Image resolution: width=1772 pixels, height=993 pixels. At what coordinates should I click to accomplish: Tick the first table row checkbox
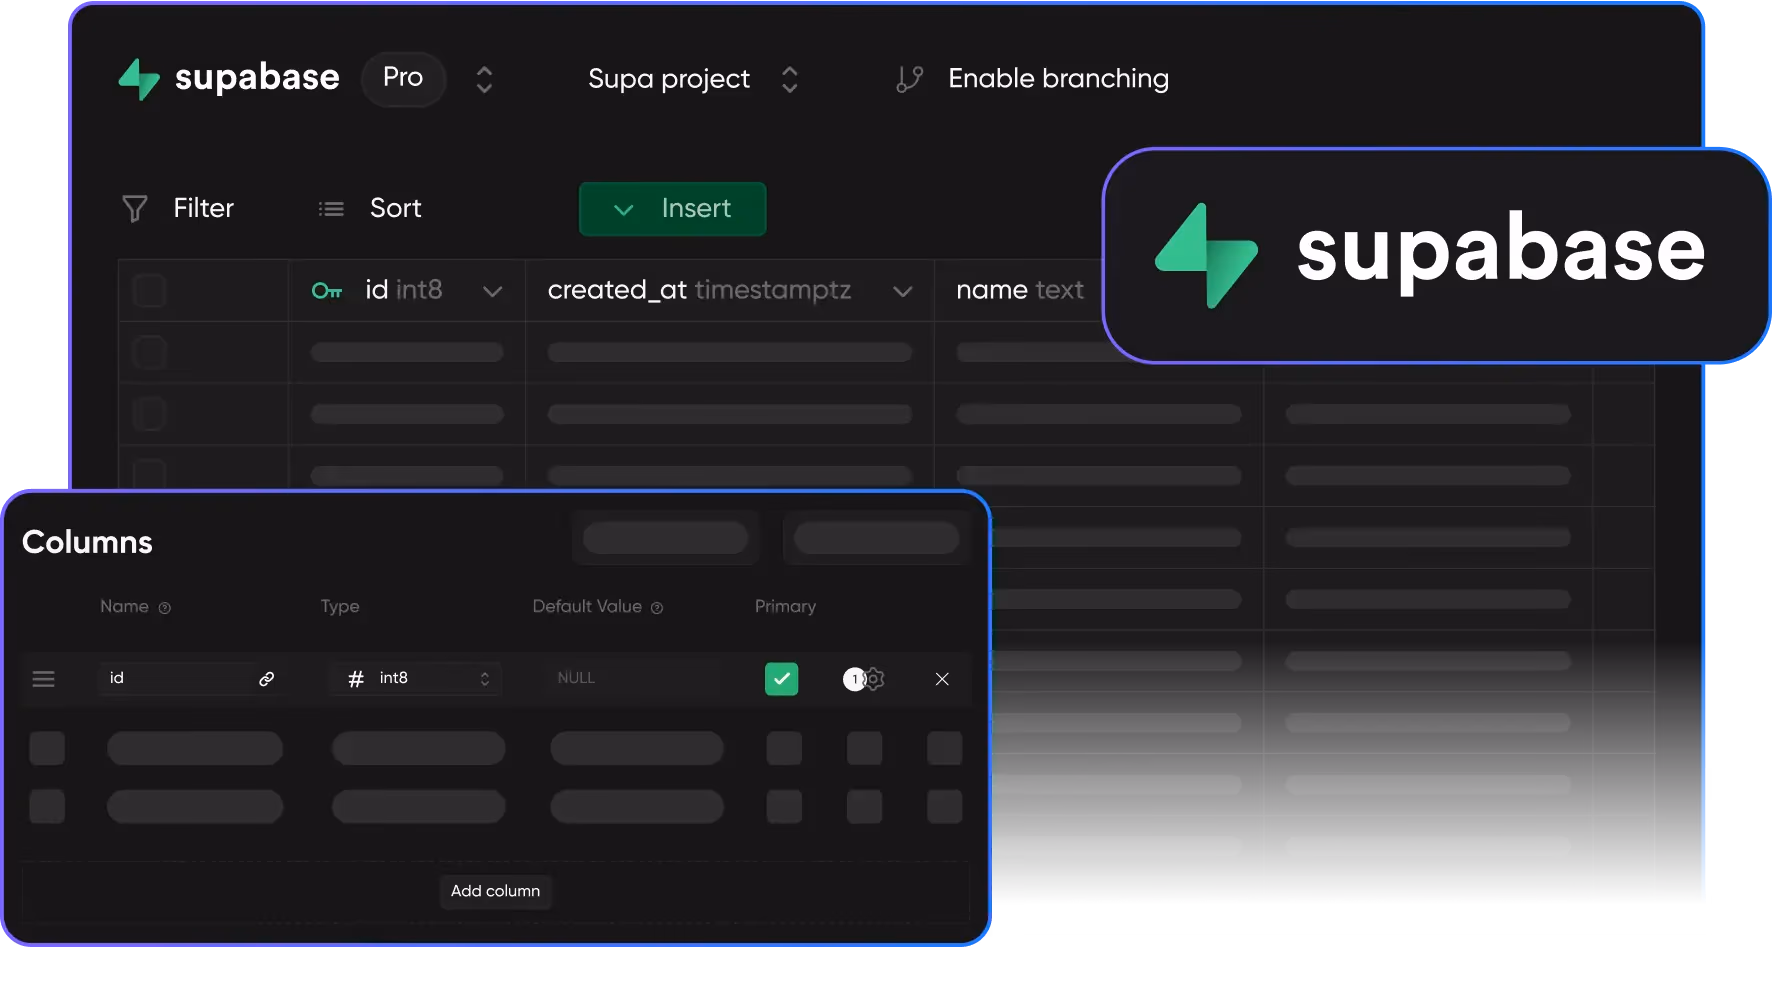(x=149, y=353)
